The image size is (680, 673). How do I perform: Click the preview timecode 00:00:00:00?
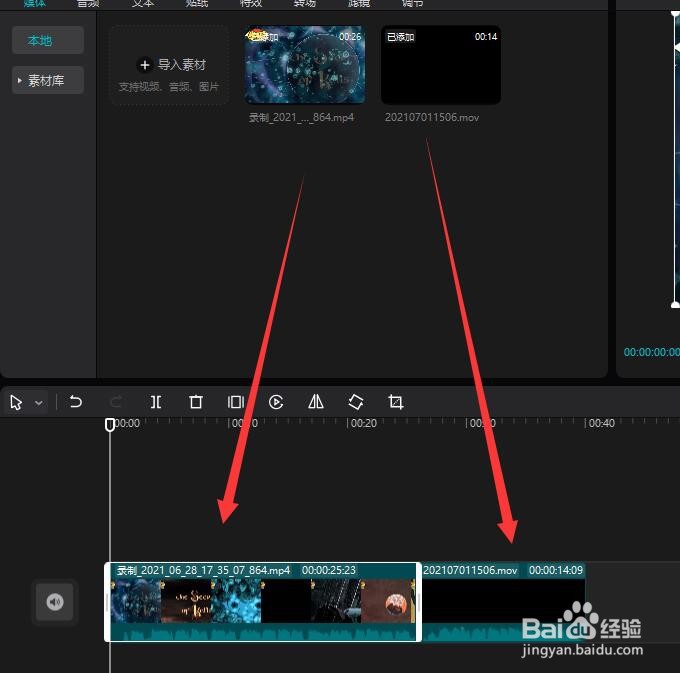pyautogui.click(x=651, y=352)
